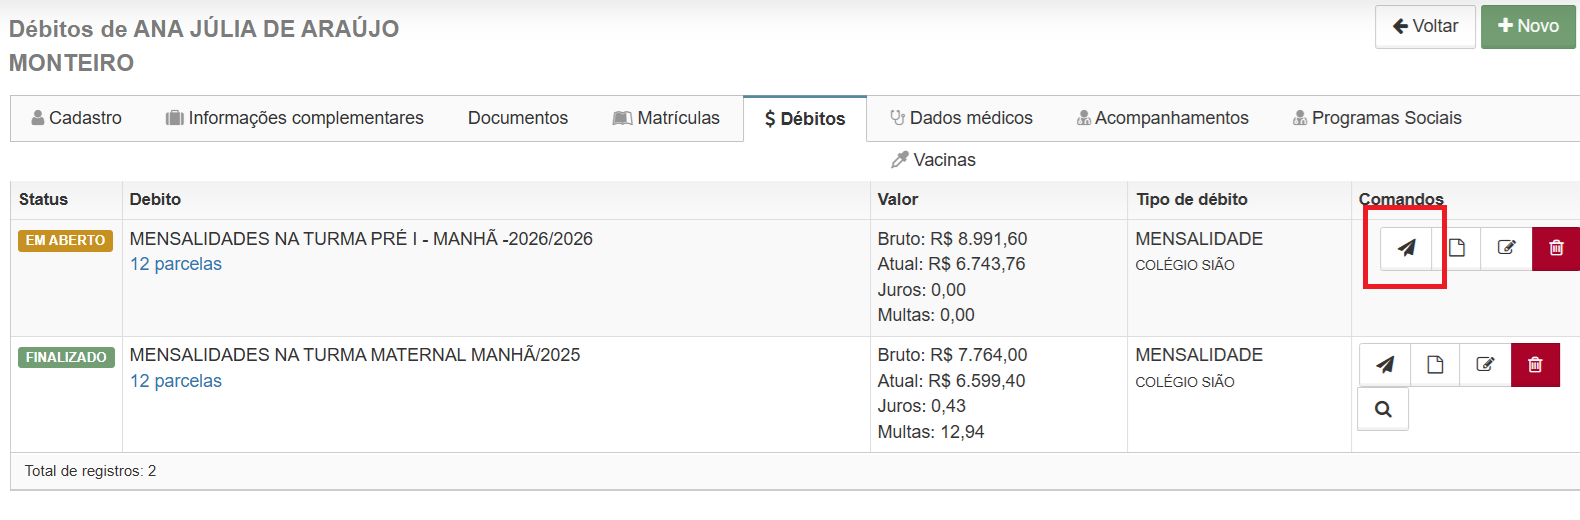Go to the Documentos tab
Viewport: 1580px width, 520px height.
coord(518,118)
